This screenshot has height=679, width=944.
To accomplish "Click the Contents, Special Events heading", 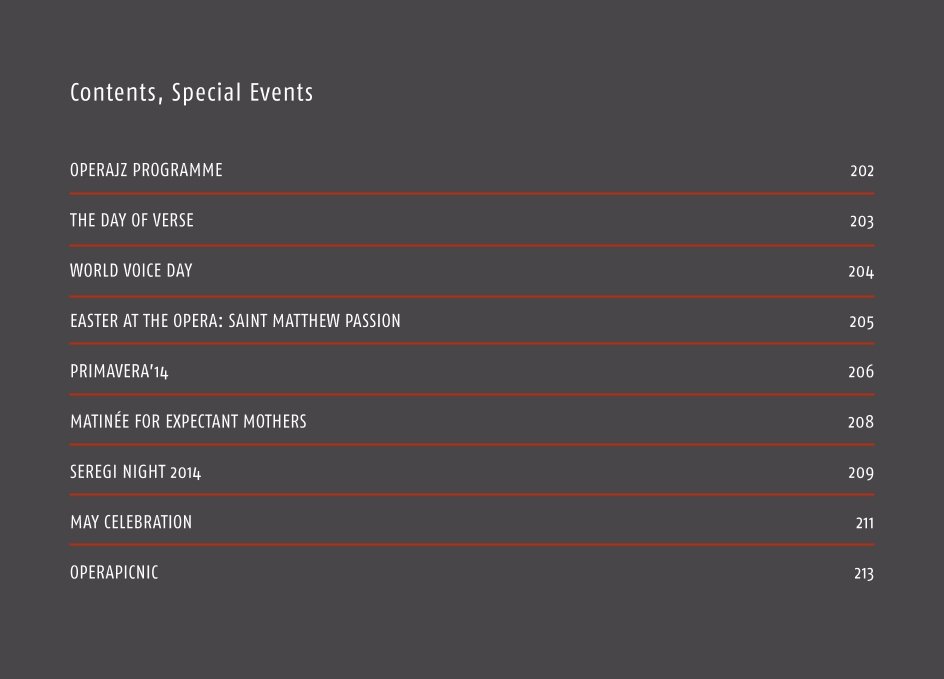I will point(191,93).
